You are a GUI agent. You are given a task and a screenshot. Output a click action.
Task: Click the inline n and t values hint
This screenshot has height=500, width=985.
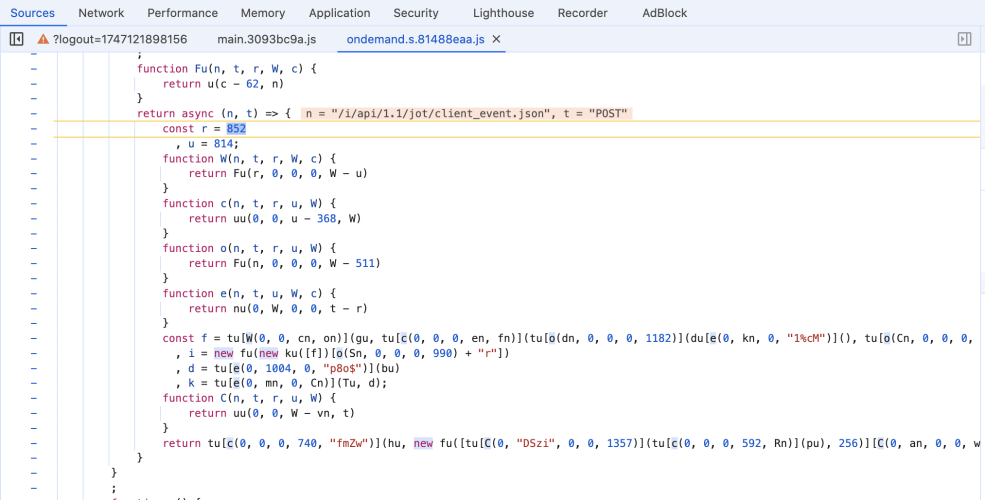pyautogui.click(x=467, y=114)
